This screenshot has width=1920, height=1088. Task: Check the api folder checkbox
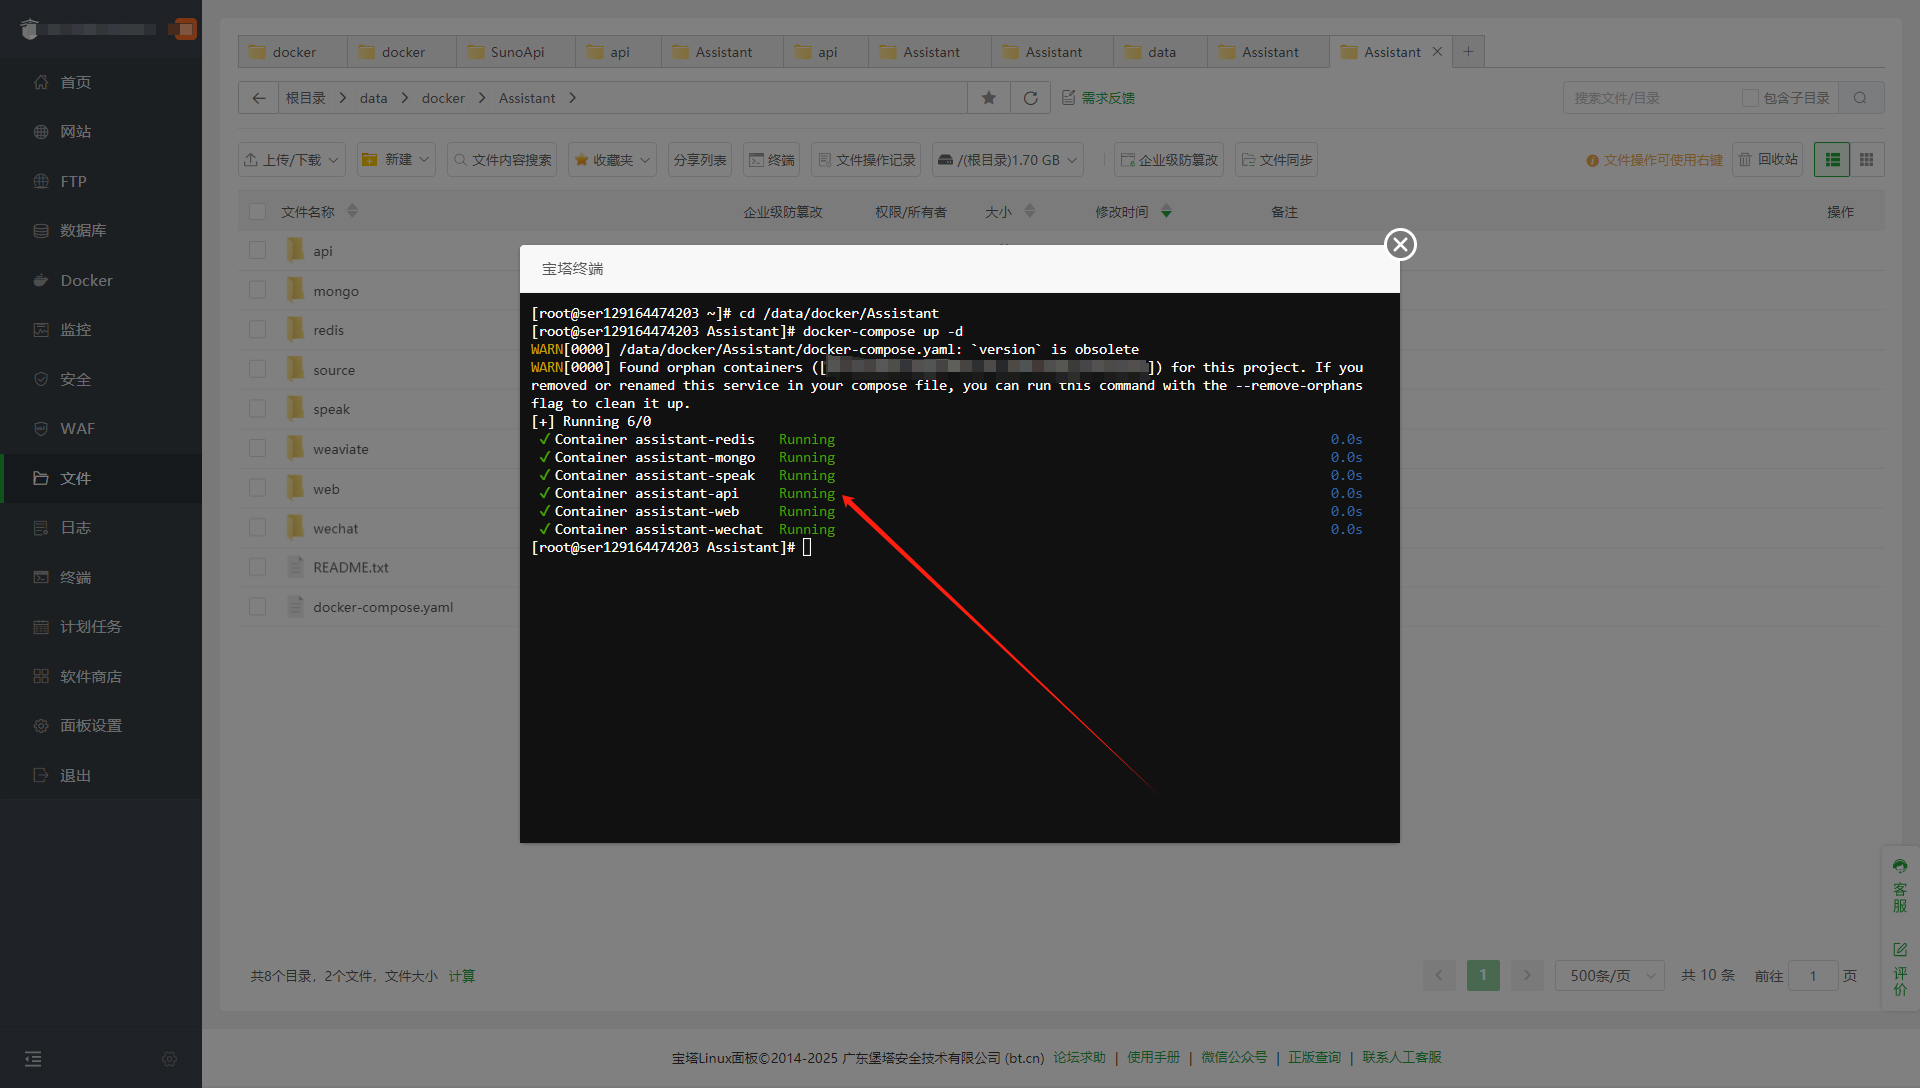257,250
